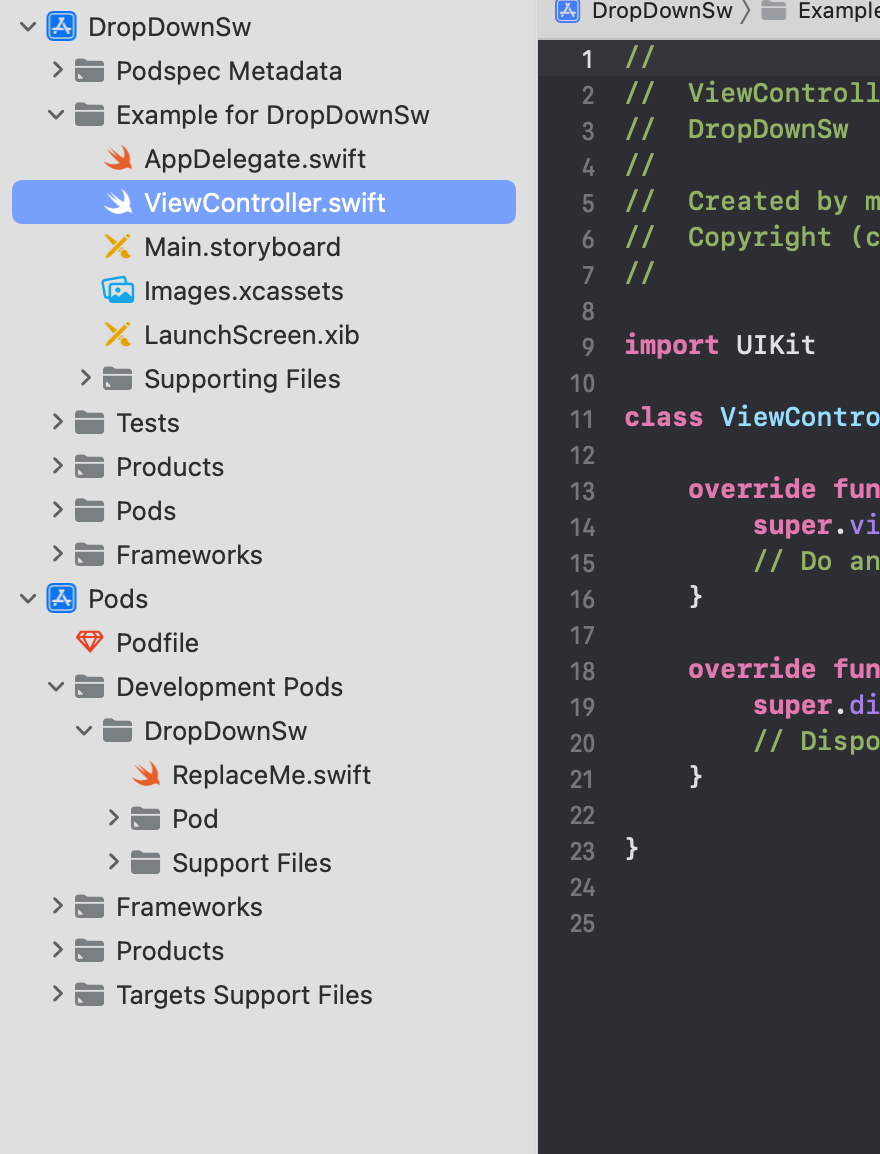
Task: Select the Tests folder label
Action: [x=148, y=423]
